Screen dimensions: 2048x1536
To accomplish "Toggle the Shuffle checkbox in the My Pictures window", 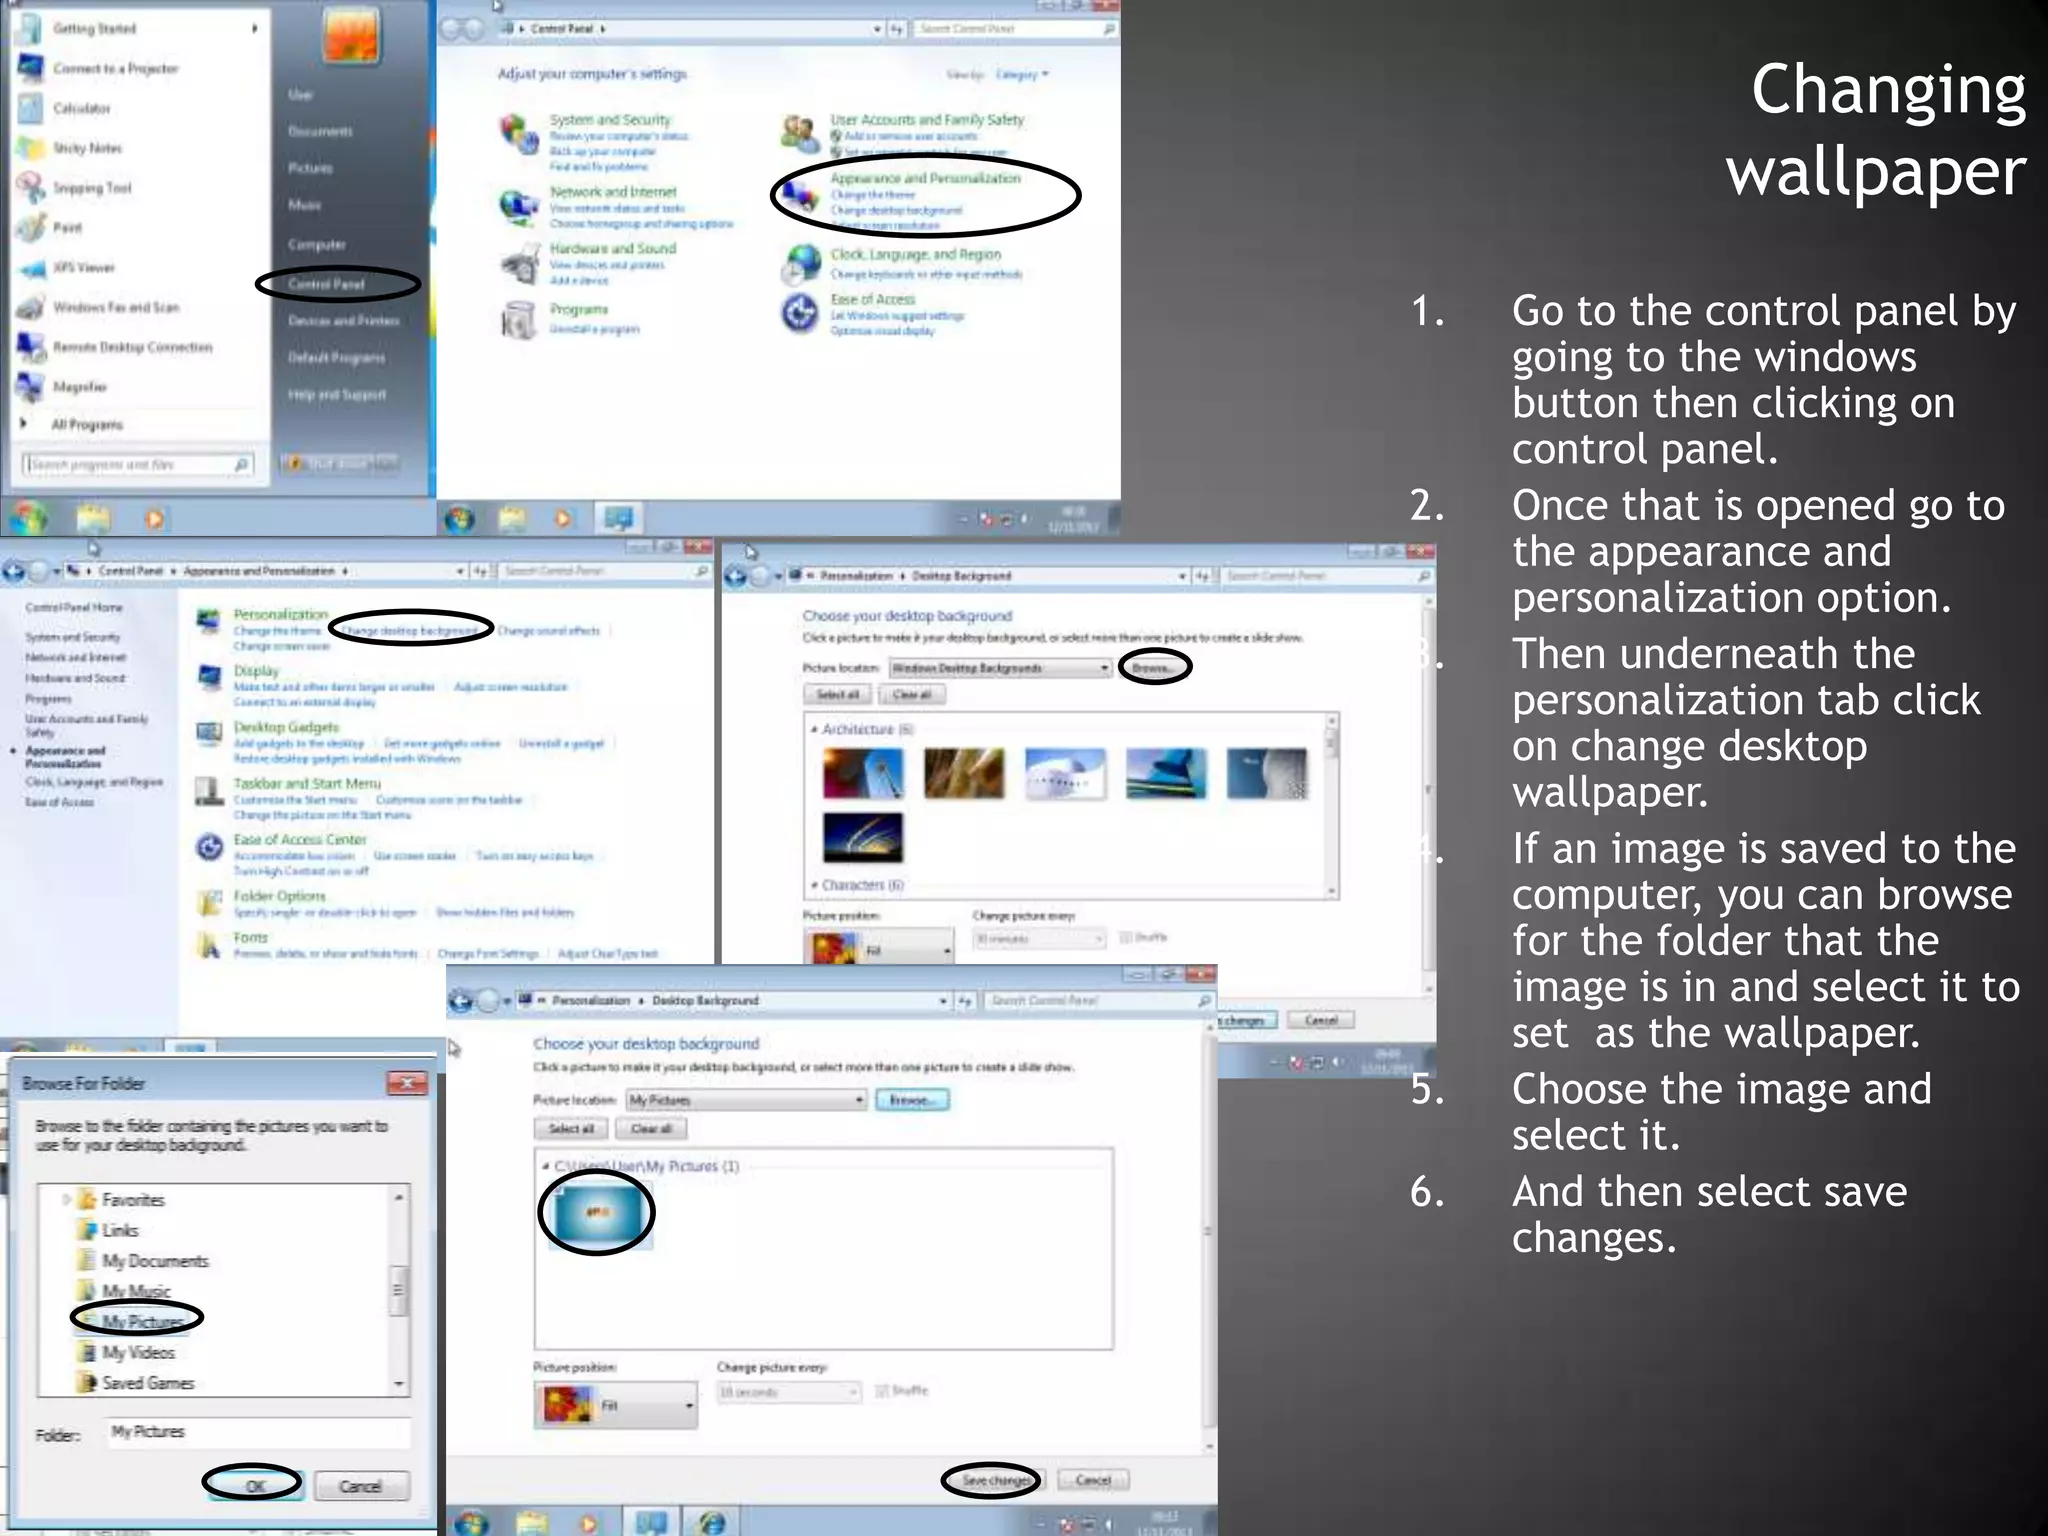I will (x=882, y=1390).
